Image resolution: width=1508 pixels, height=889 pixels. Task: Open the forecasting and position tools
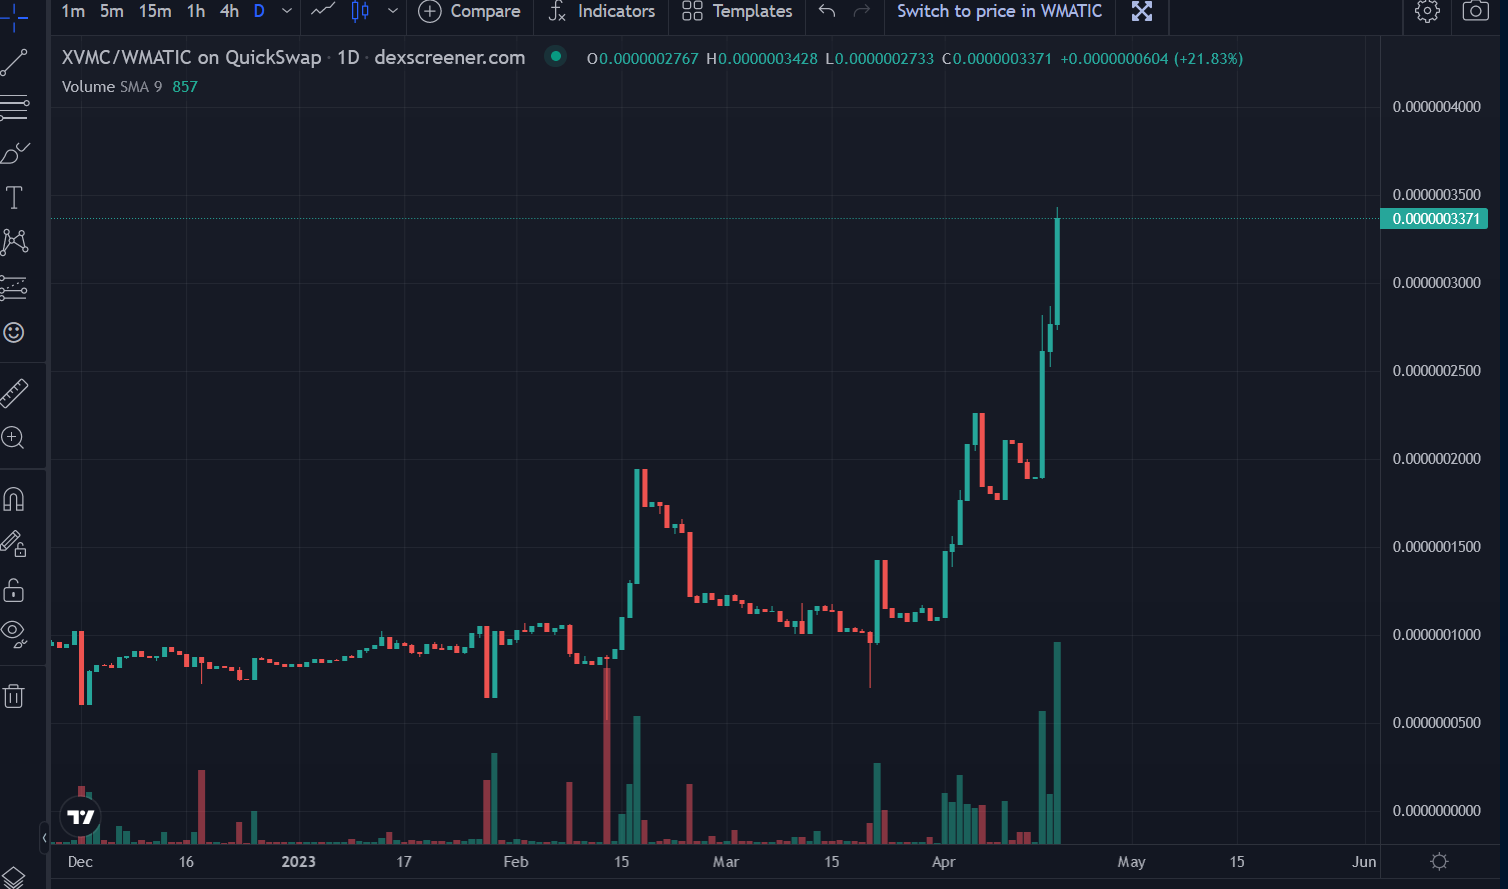(x=14, y=288)
